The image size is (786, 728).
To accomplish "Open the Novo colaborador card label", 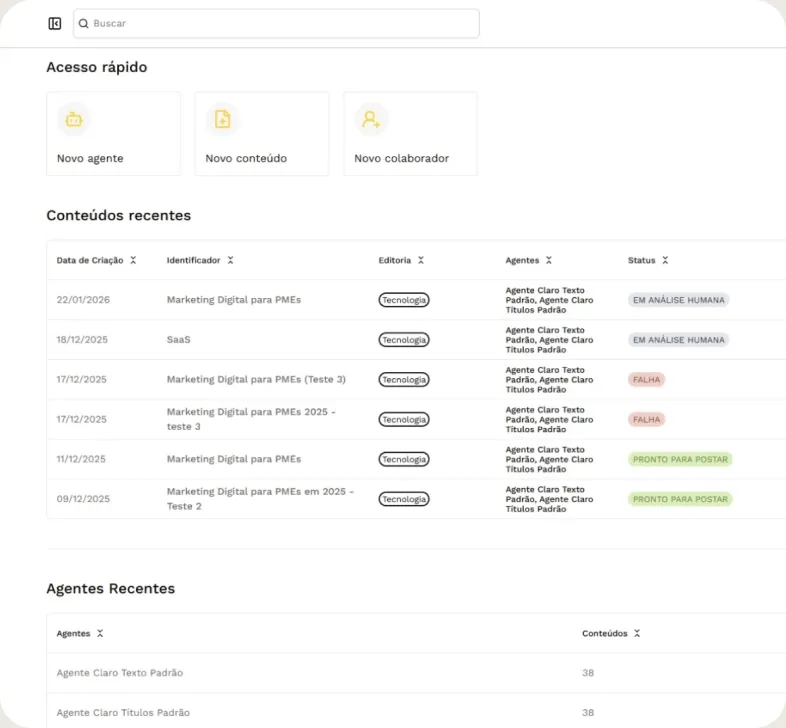I will [402, 158].
